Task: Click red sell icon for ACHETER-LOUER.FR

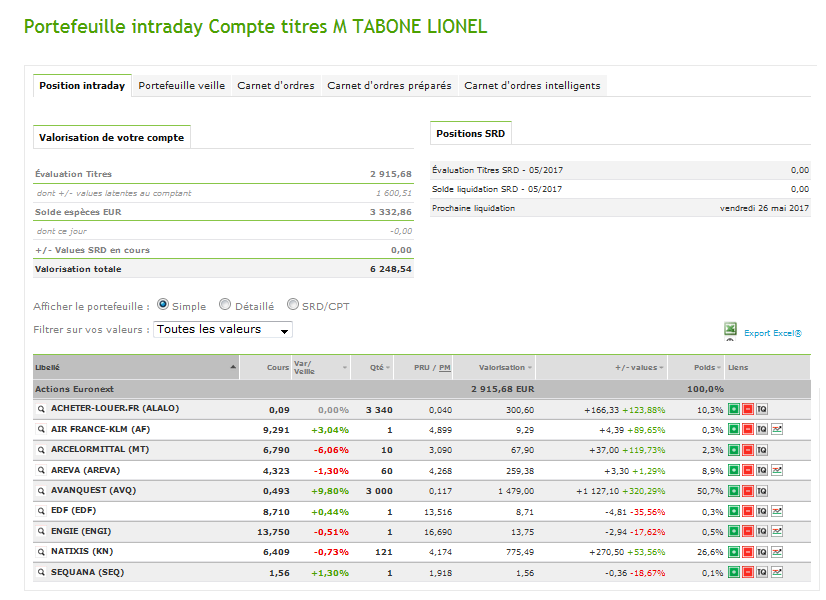Action: (747, 409)
